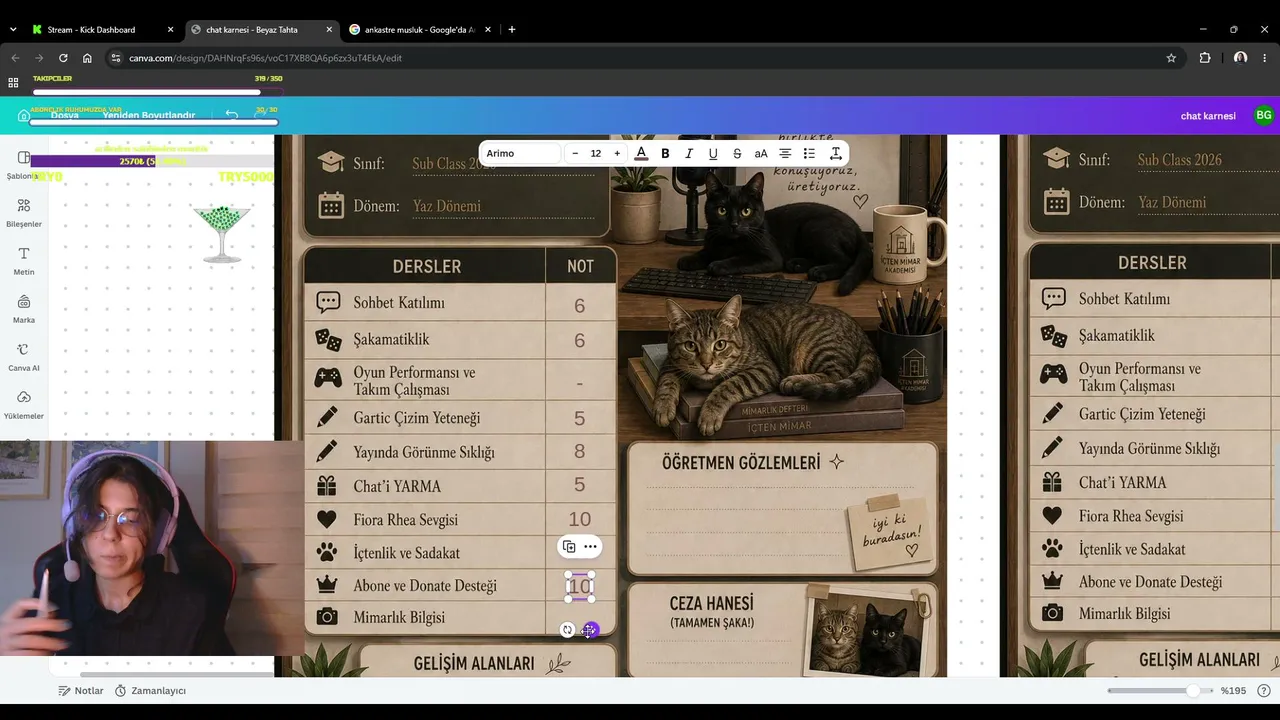Image resolution: width=1280 pixels, height=720 pixels.
Task: Open the browser home page
Action: [x=87, y=58]
